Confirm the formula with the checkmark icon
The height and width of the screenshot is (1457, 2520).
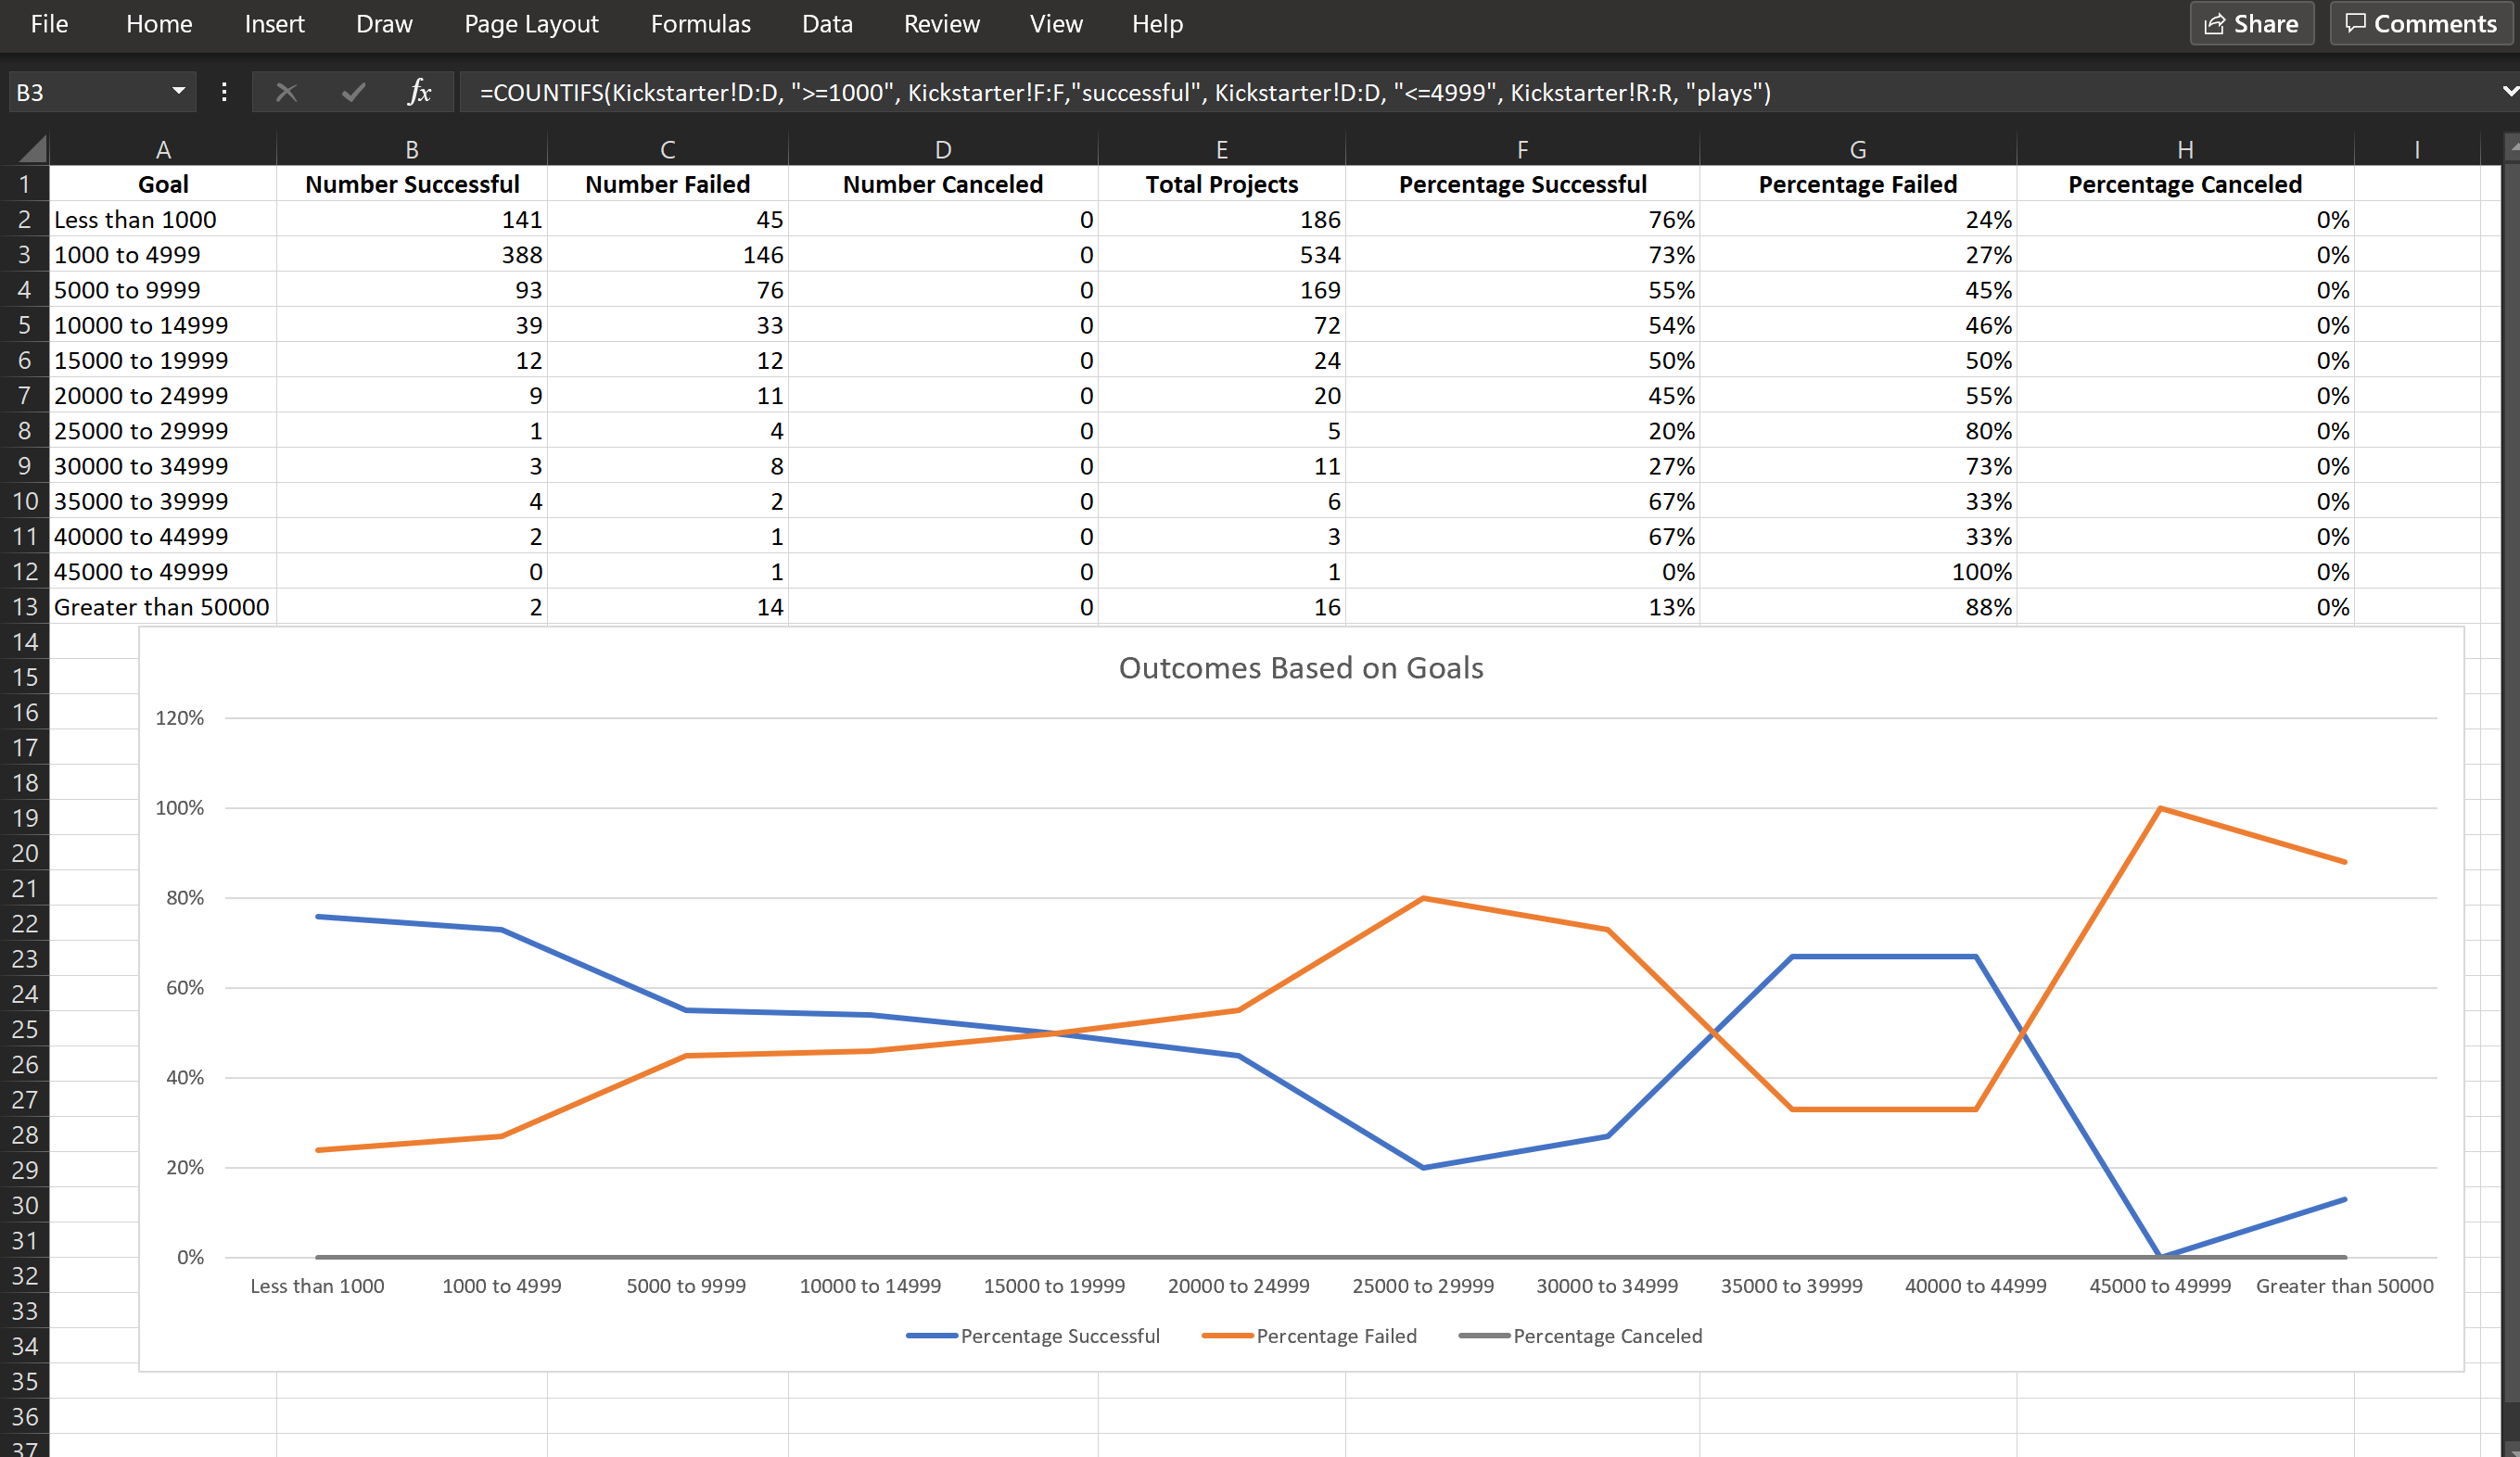pyautogui.click(x=352, y=92)
